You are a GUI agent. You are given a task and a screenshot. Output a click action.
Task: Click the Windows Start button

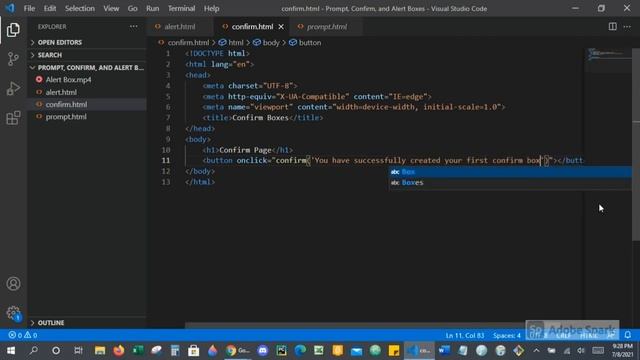[x=11, y=351]
